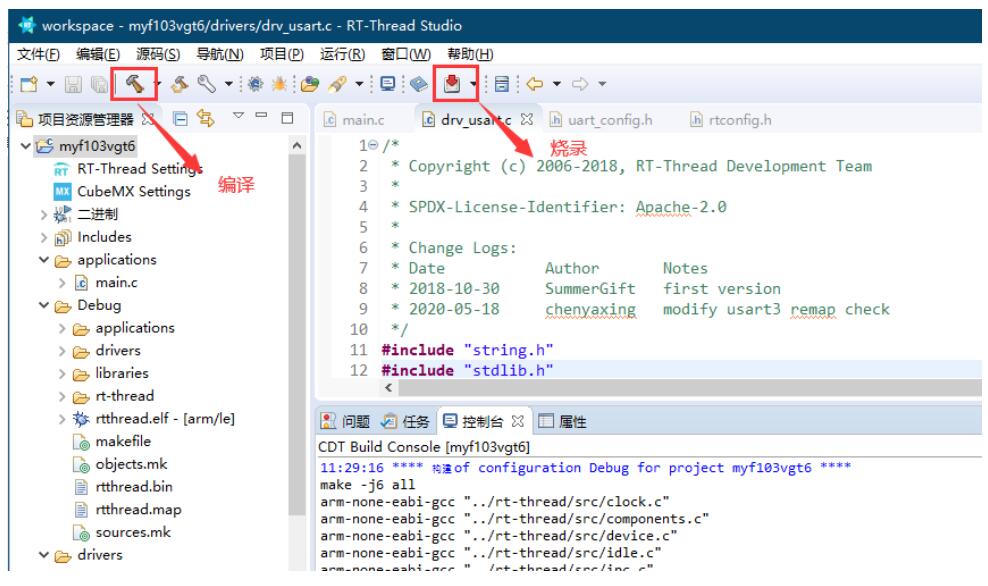The width and height of the screenshot is (988, 586).
Task: Open the Forward navigation history dropdown
Action: 602,84
